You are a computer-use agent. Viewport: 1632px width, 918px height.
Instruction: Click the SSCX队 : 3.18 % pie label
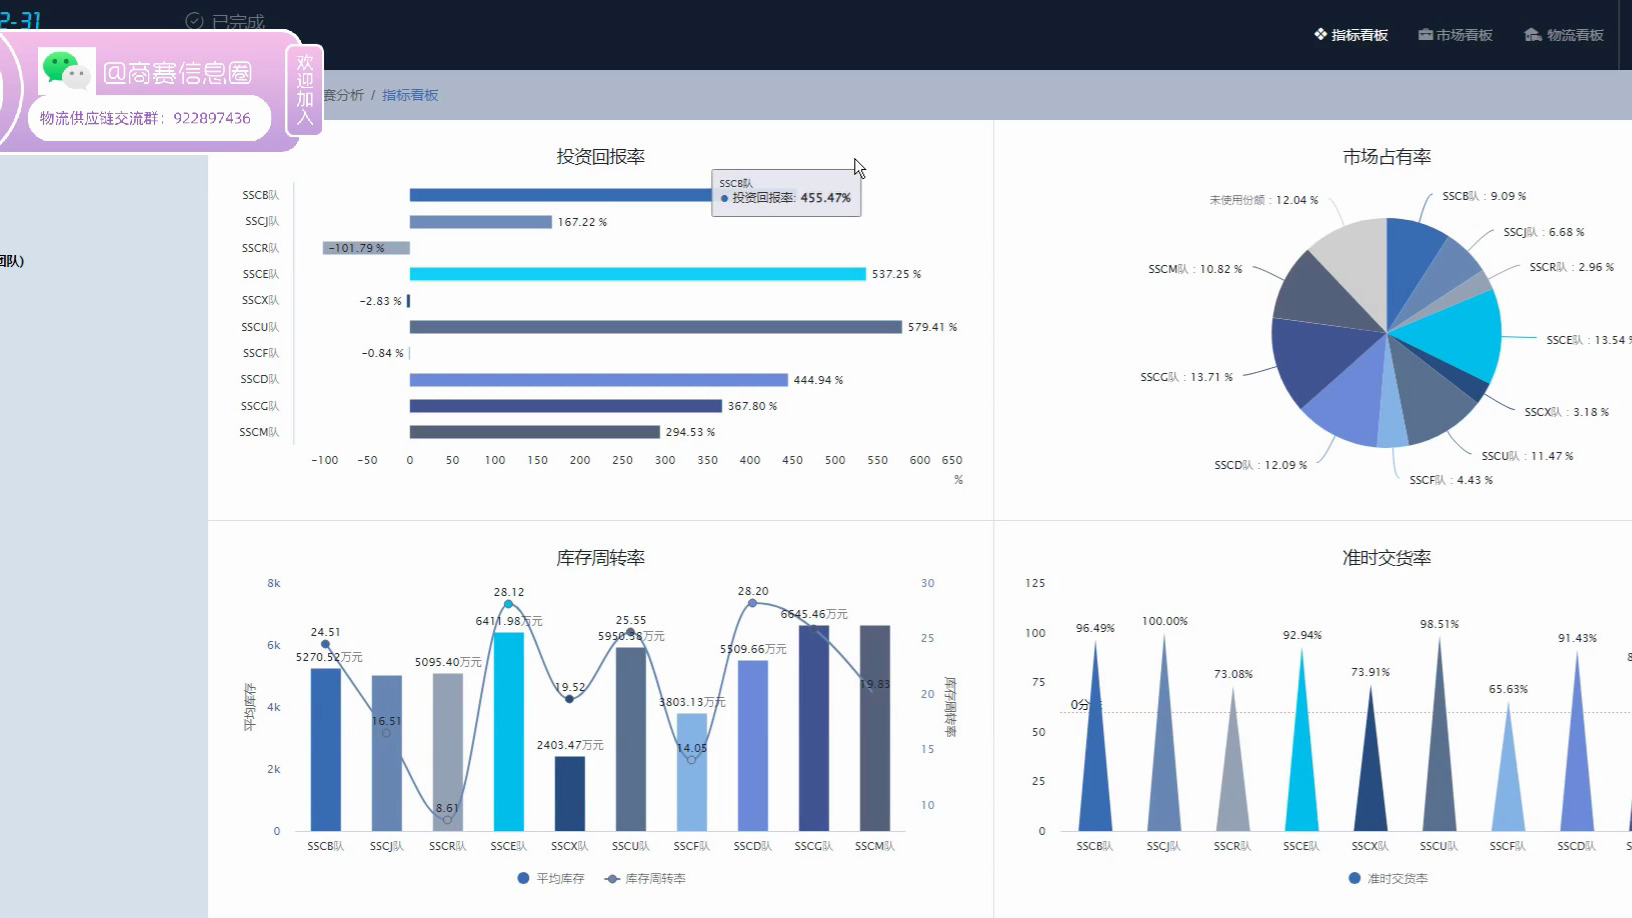point(1567,412)
